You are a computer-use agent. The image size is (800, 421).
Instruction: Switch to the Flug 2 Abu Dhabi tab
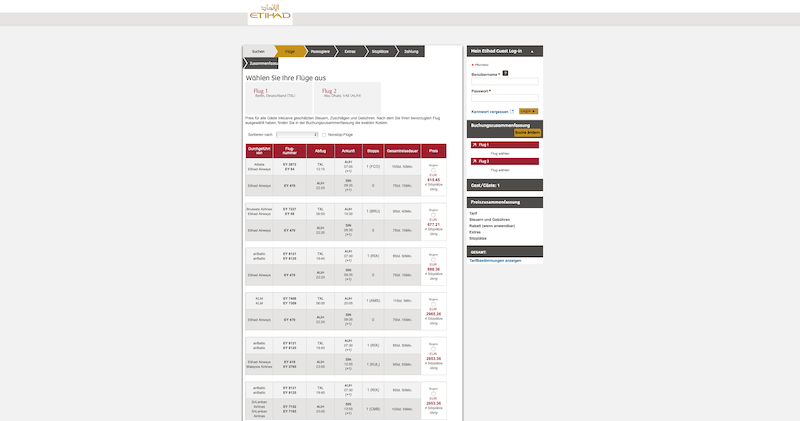coord(347,98)
